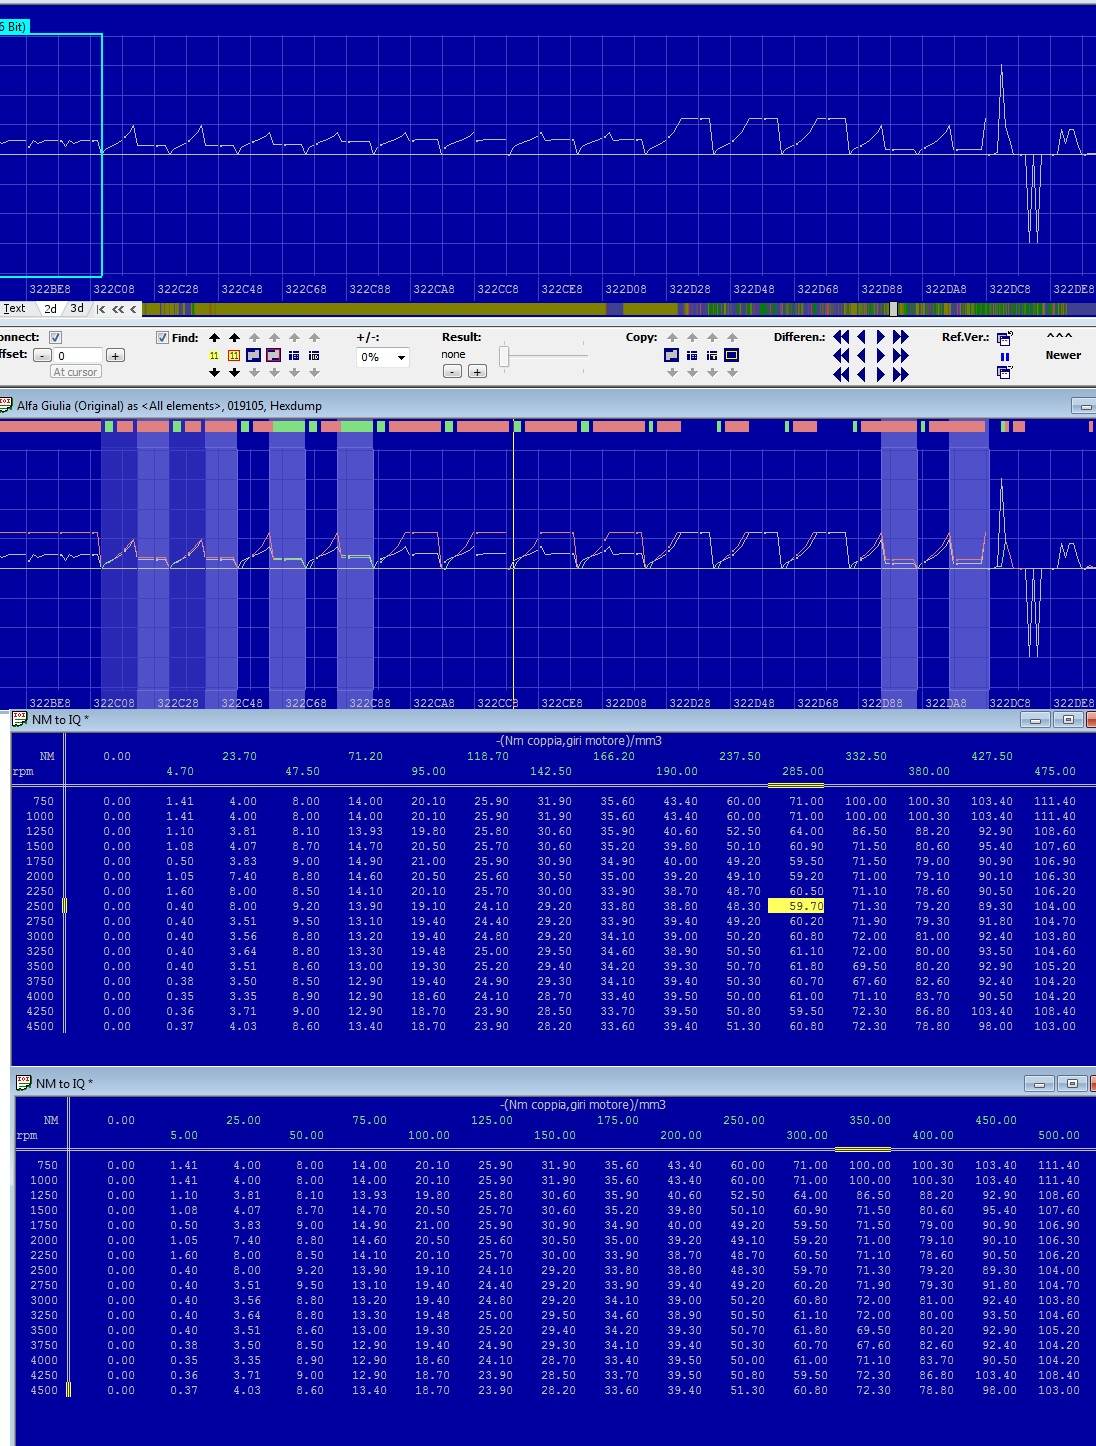Click the white position marker in the overview bar
This screenshot has width=1096, height=1446.
[x=894, y=310]
